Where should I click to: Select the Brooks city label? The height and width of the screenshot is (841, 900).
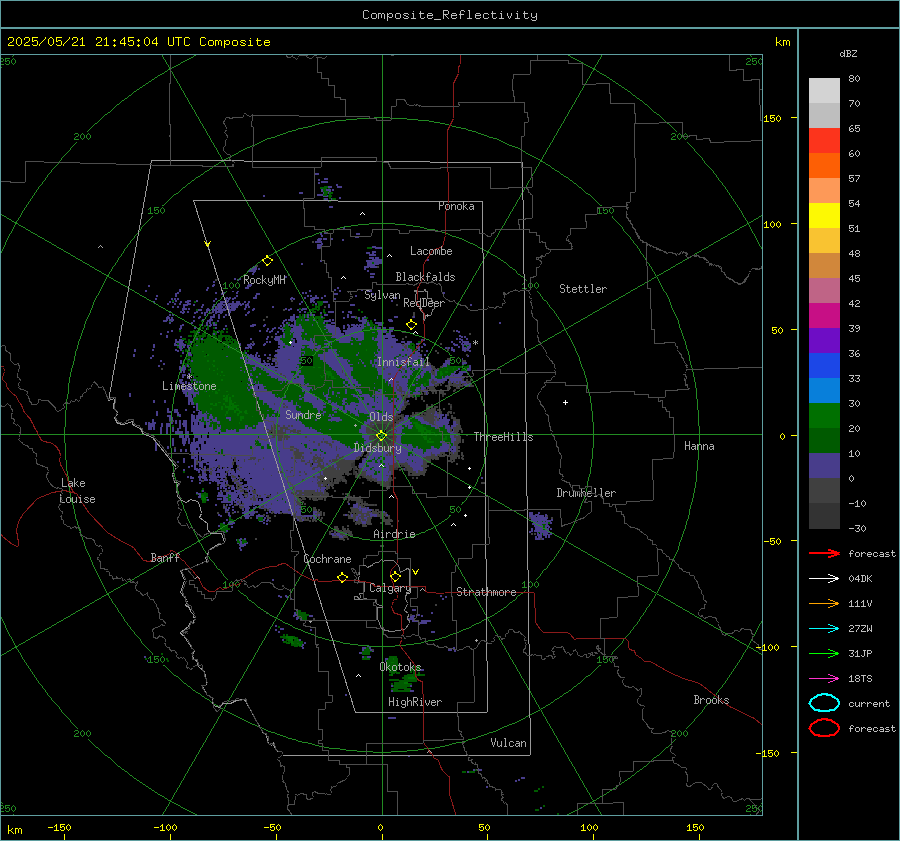tap(711, 700)
